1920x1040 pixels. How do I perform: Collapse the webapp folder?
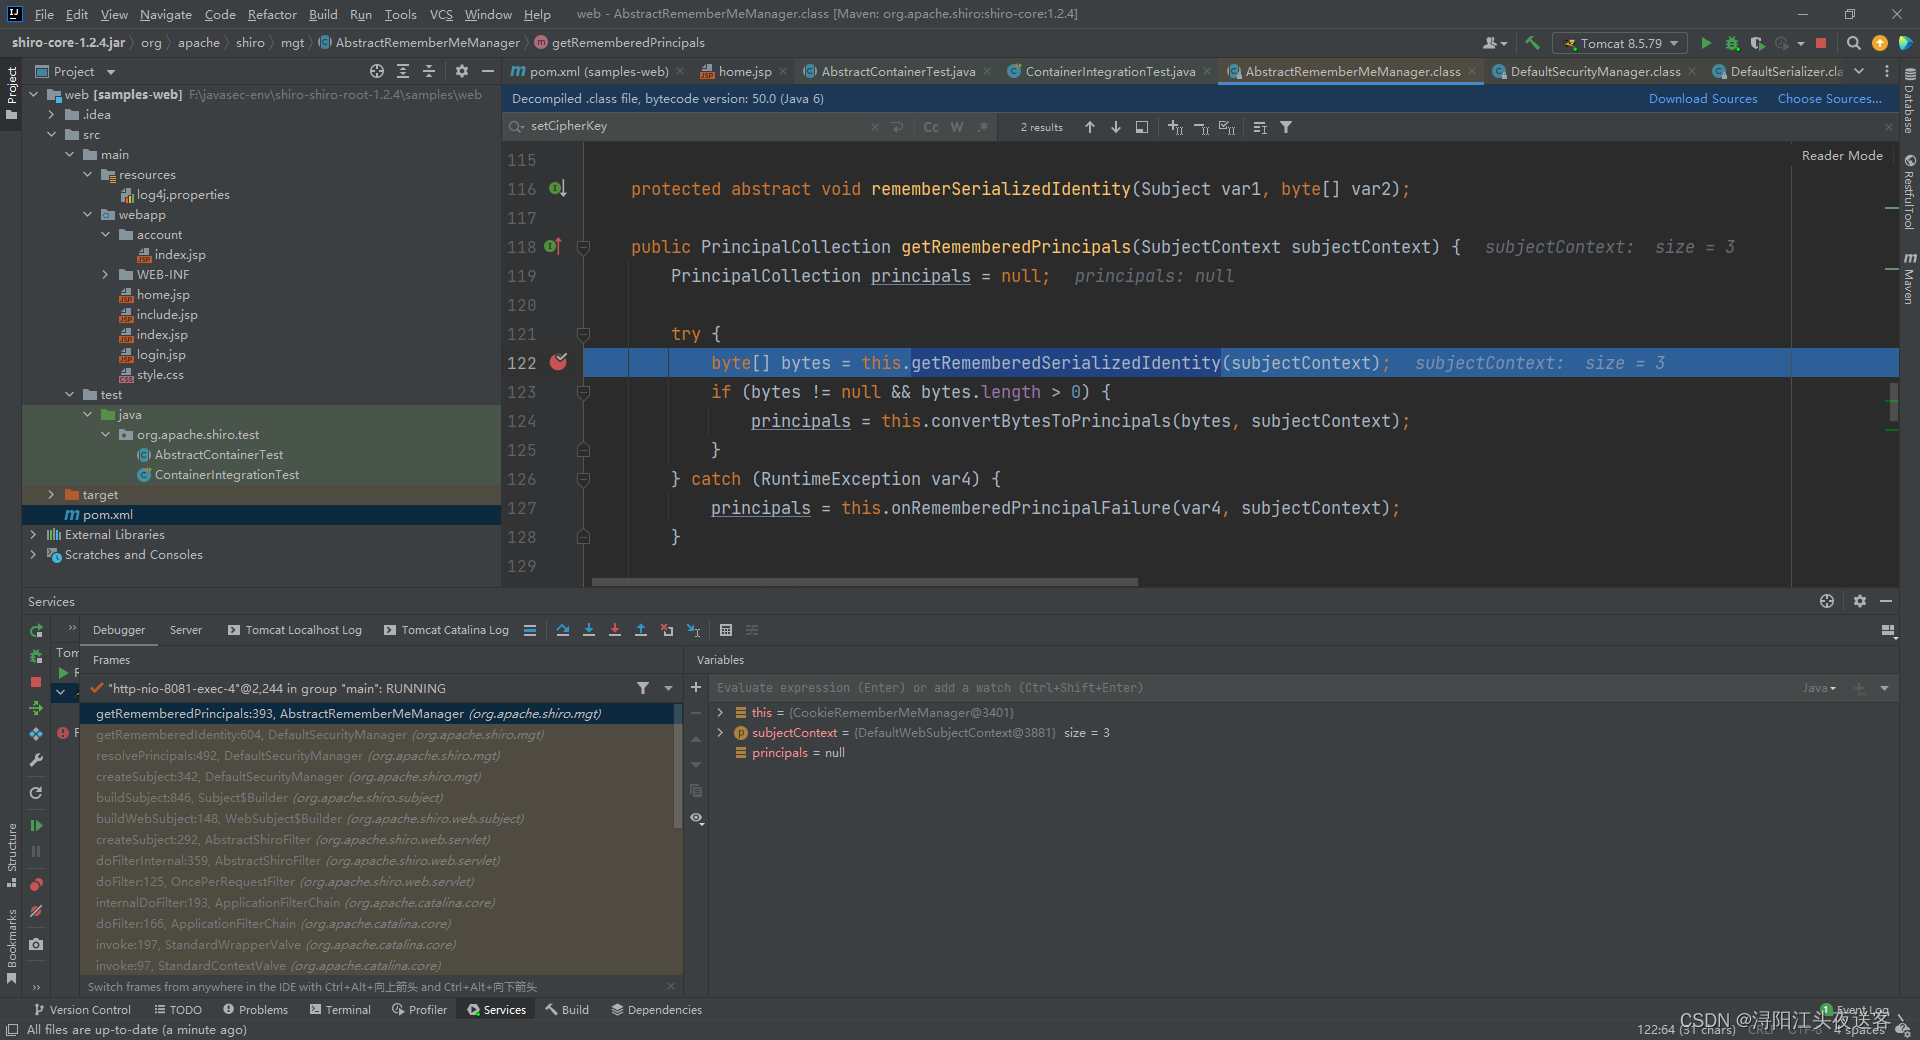click(87, 215)
